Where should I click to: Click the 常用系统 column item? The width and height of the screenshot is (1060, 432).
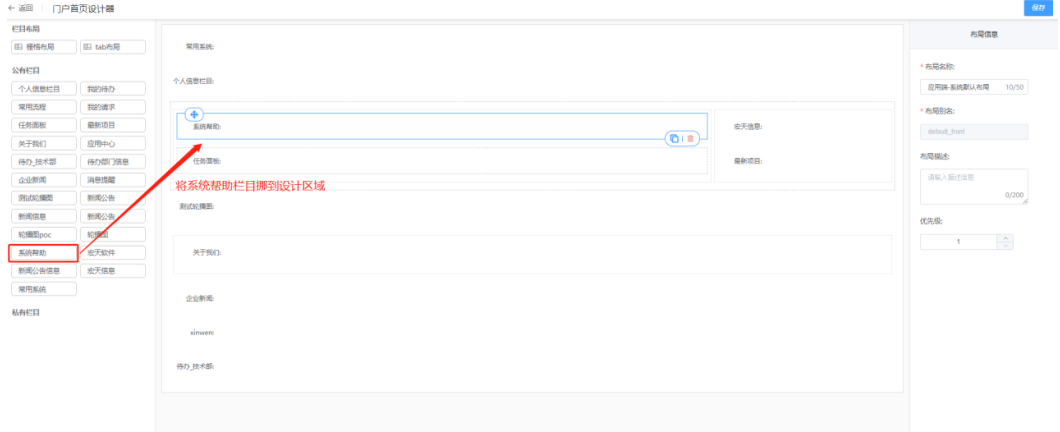pos(44,289)
